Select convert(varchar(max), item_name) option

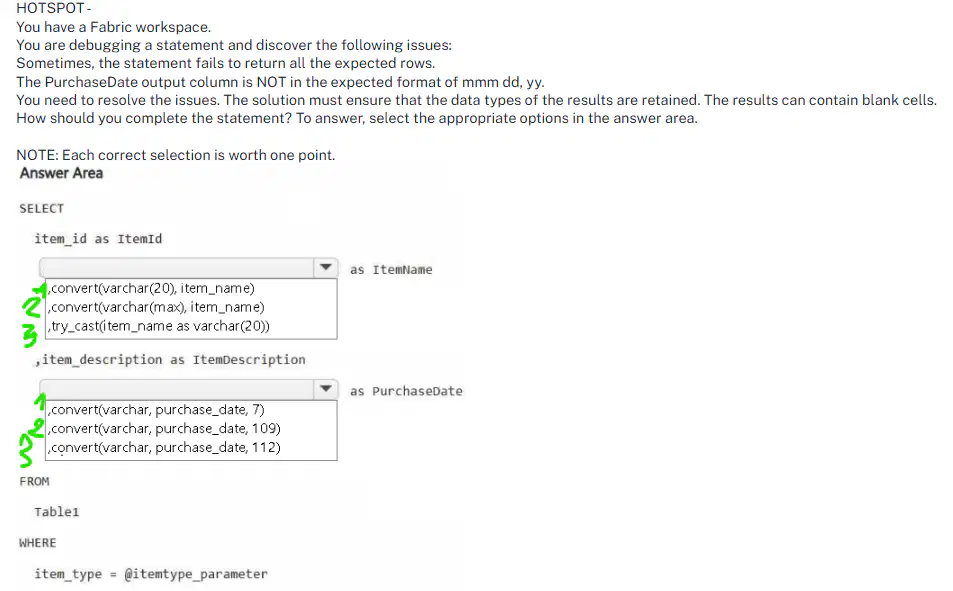pyautogui.click(x=156, y=307)
